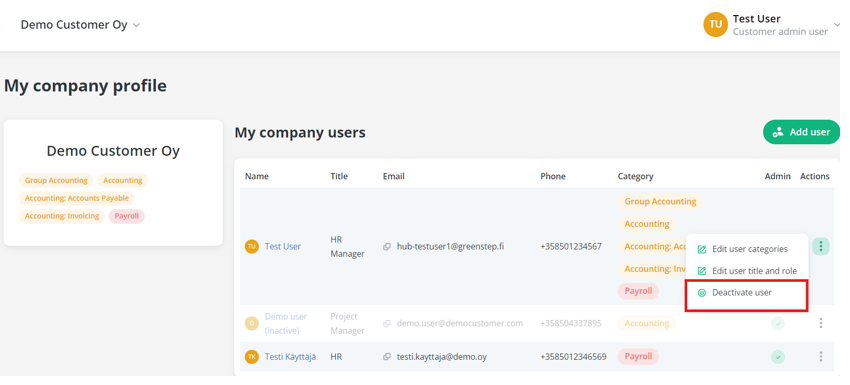Click the D avatar in Demo user row

tap(252, 324)
